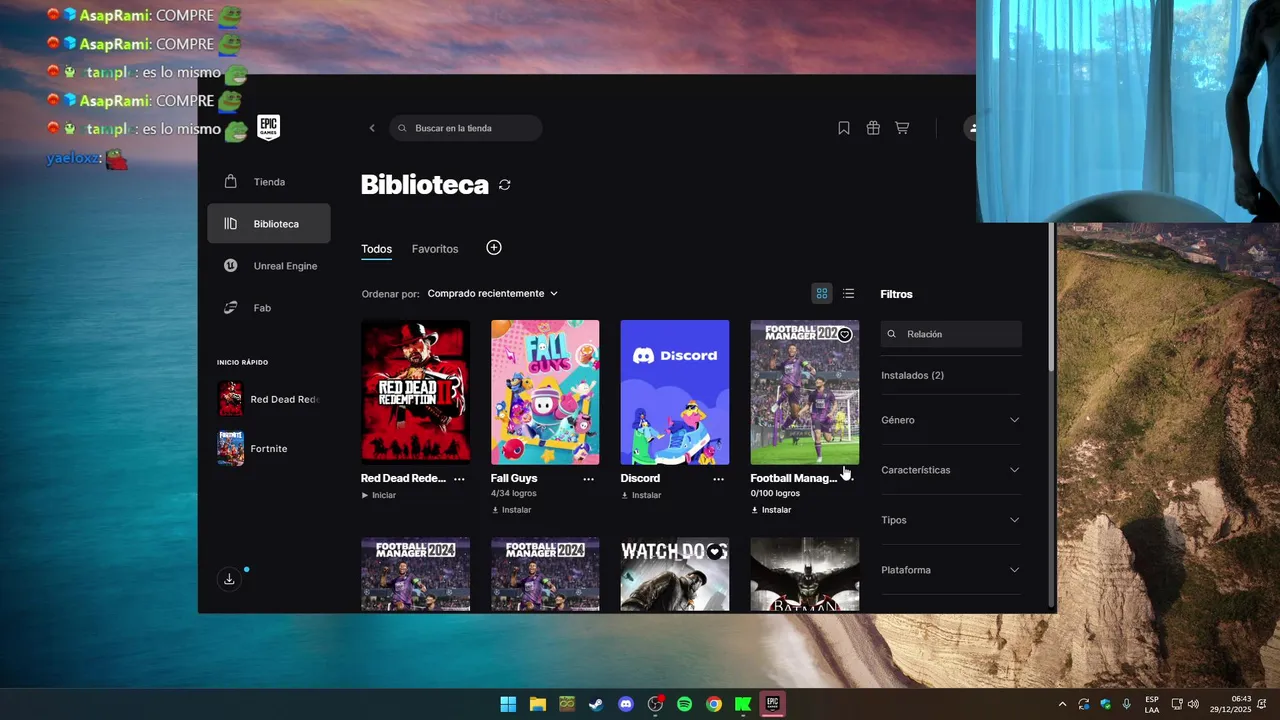1280x720 pixels.
Task: Open the Discord cover
Action: click(x=675, y=392)
